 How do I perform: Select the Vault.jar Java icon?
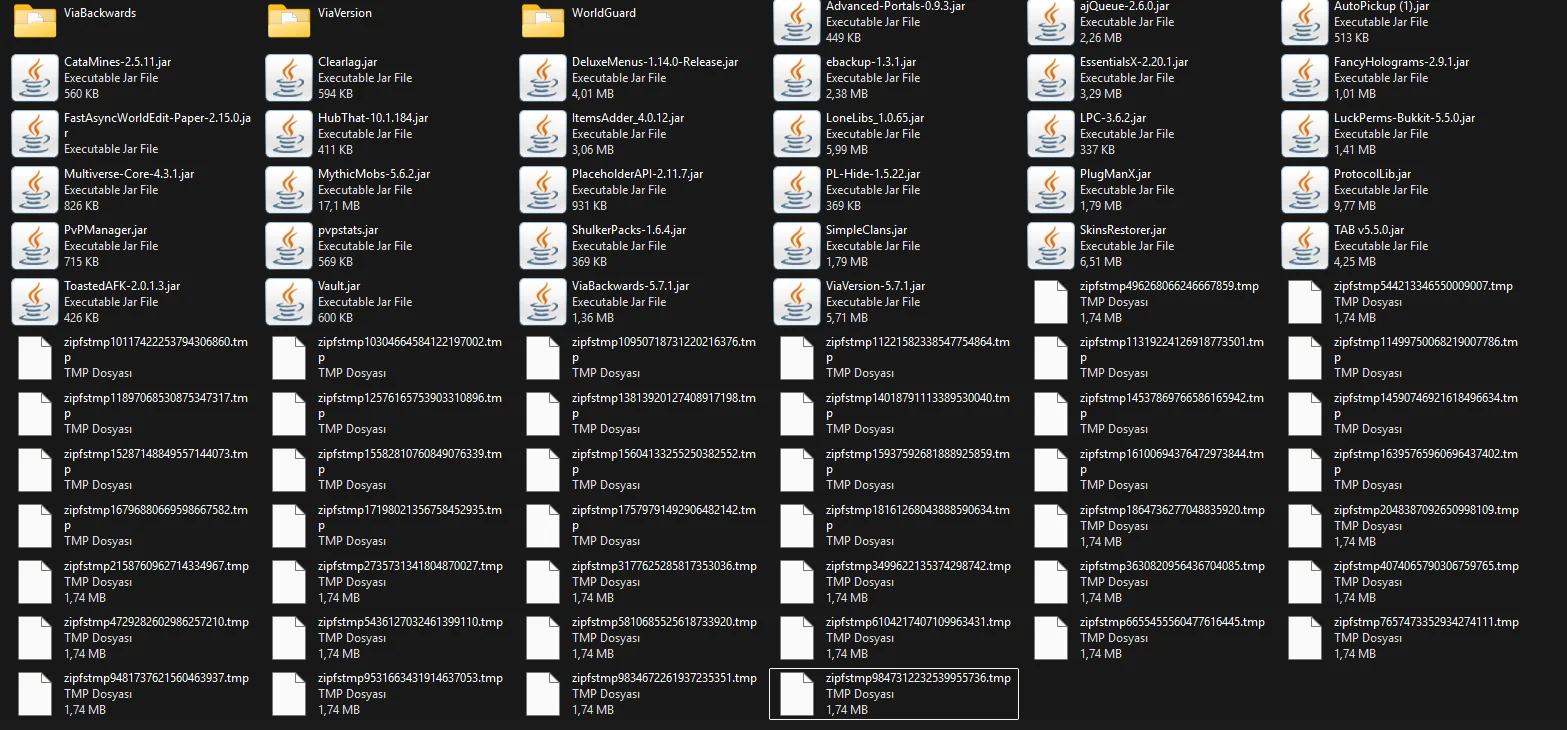point(289,302)
